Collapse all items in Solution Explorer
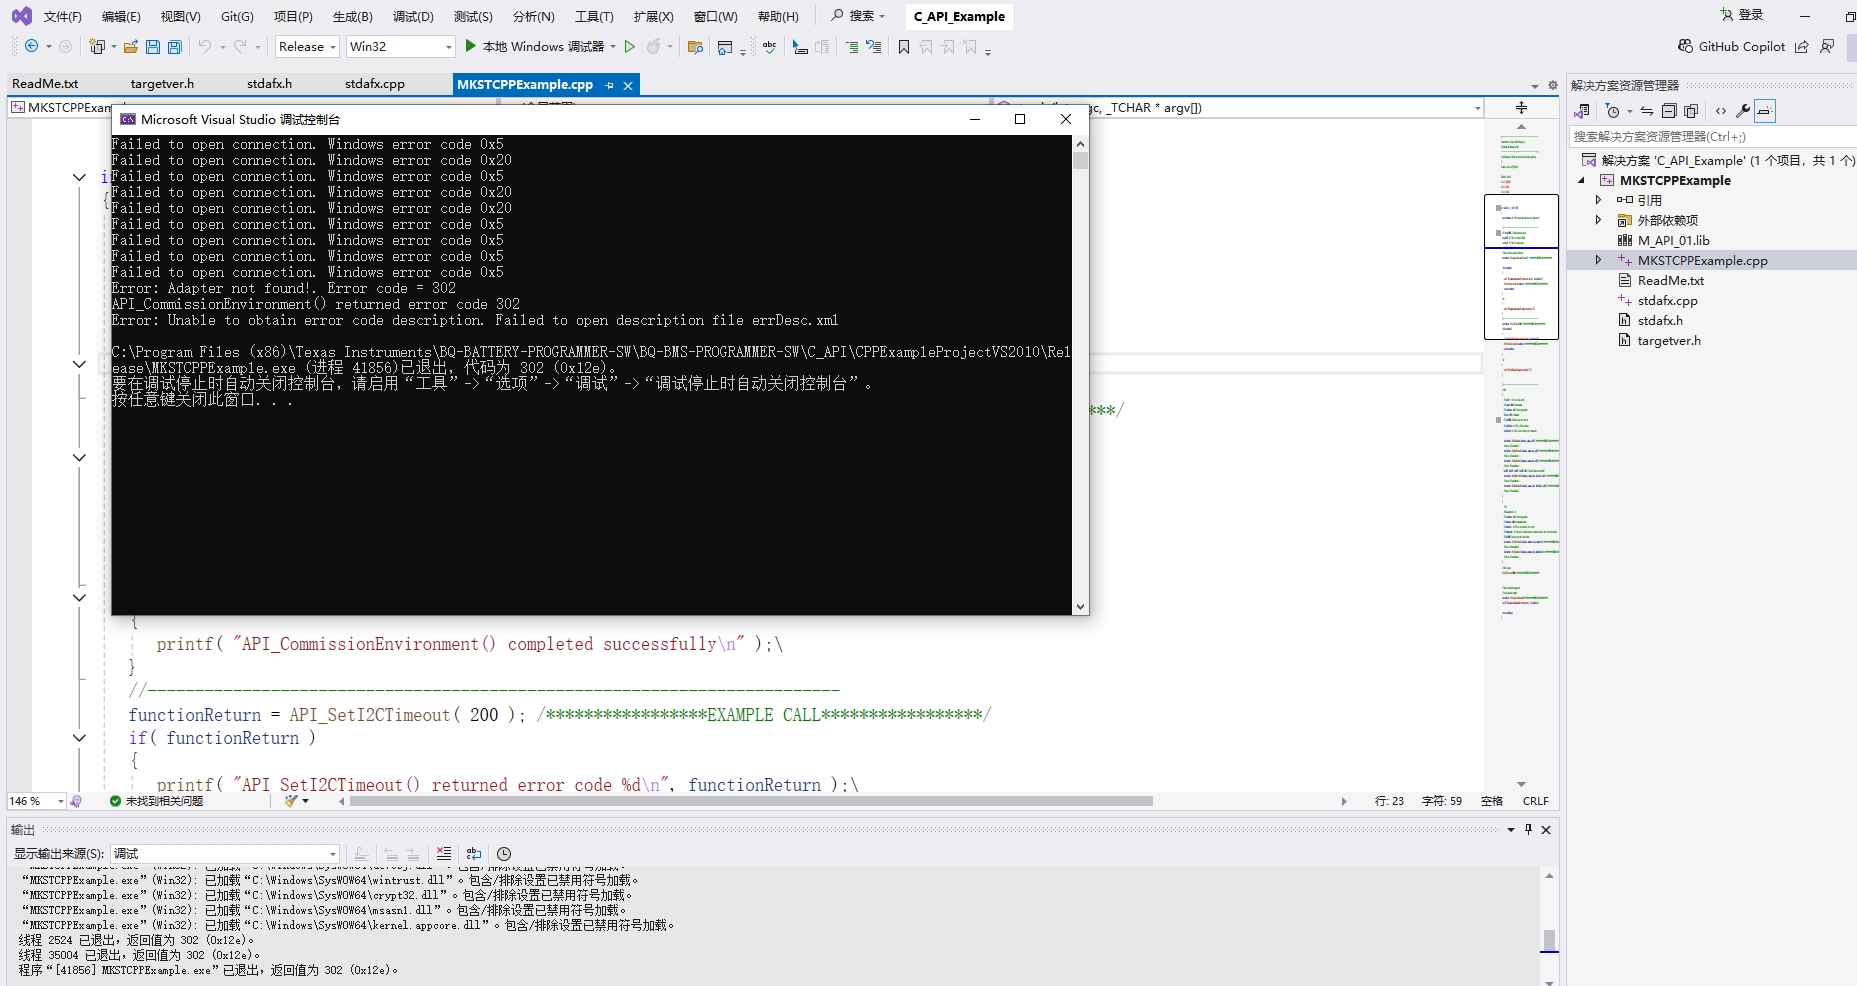The image size is (1857, 986). 1669,111
